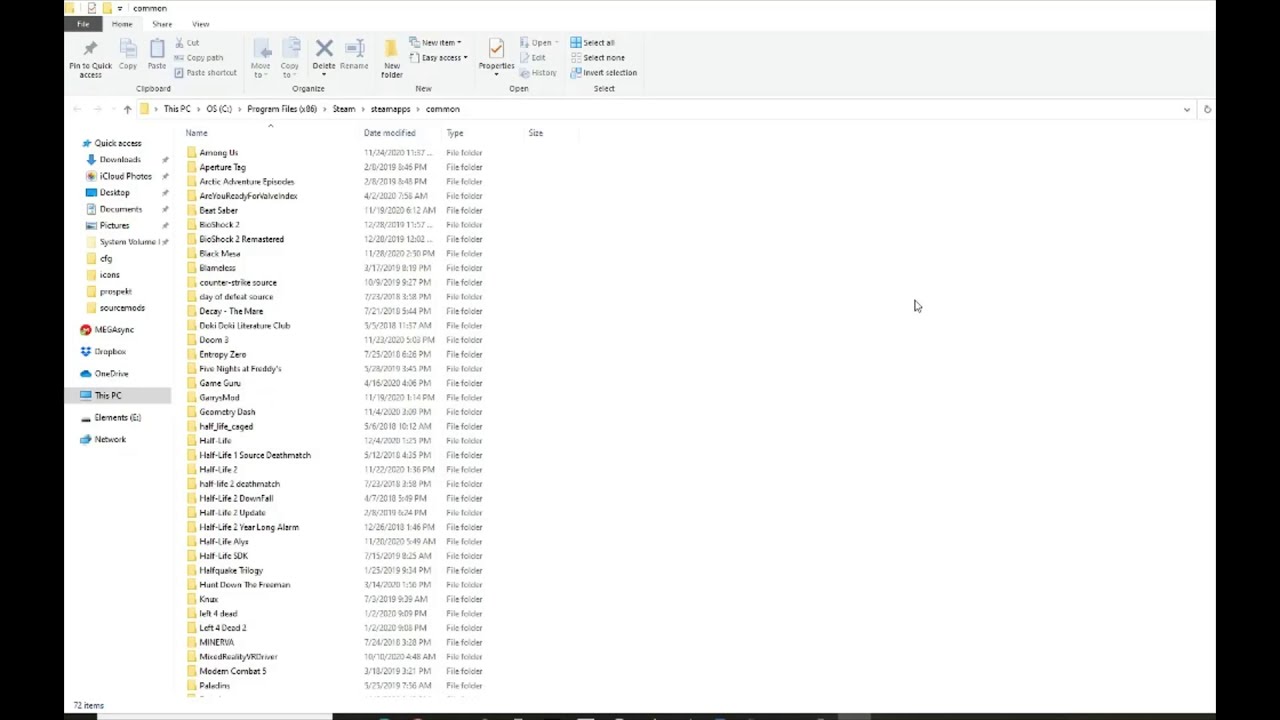
Task: Refresh the common folder view
Action: click(x=1207, y=109)
